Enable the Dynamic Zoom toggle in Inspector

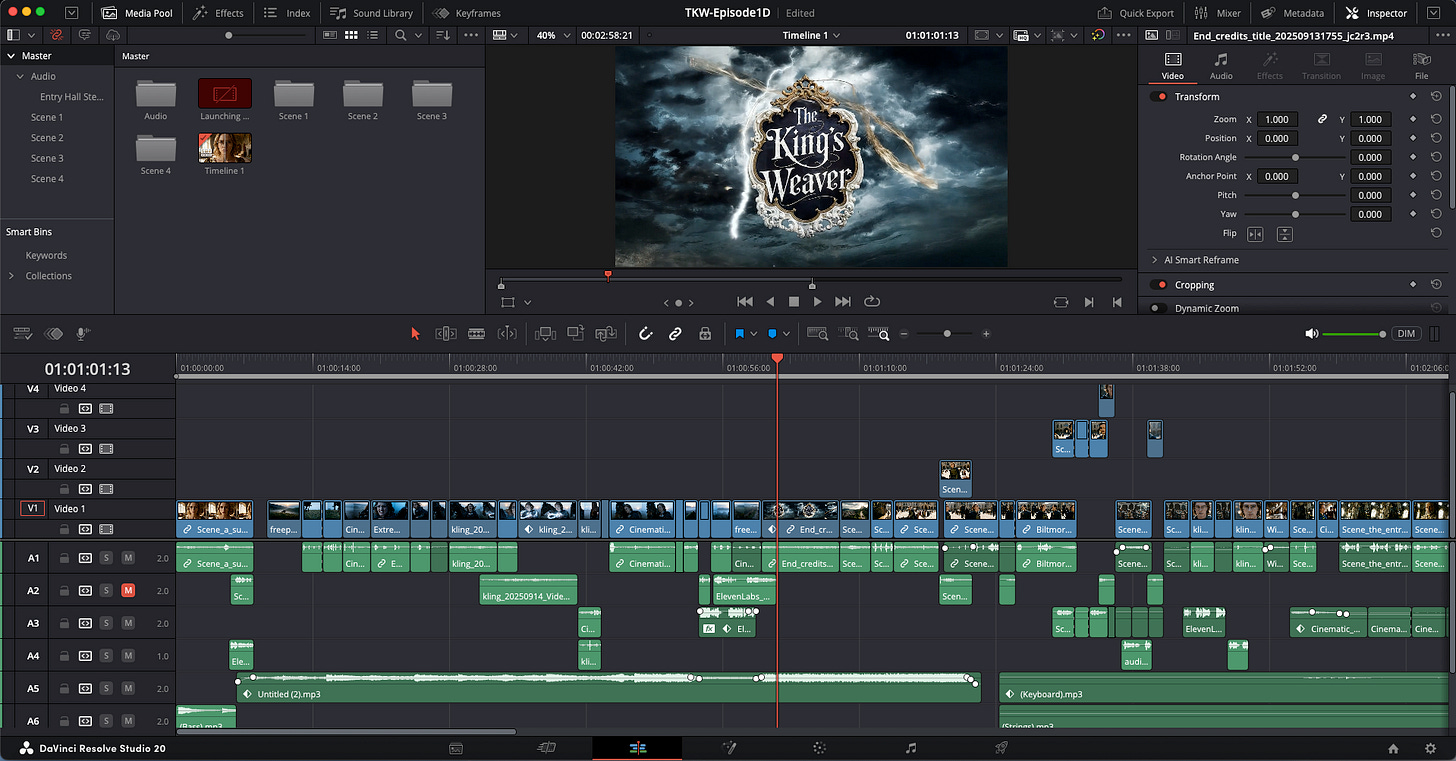(1159, 309)
